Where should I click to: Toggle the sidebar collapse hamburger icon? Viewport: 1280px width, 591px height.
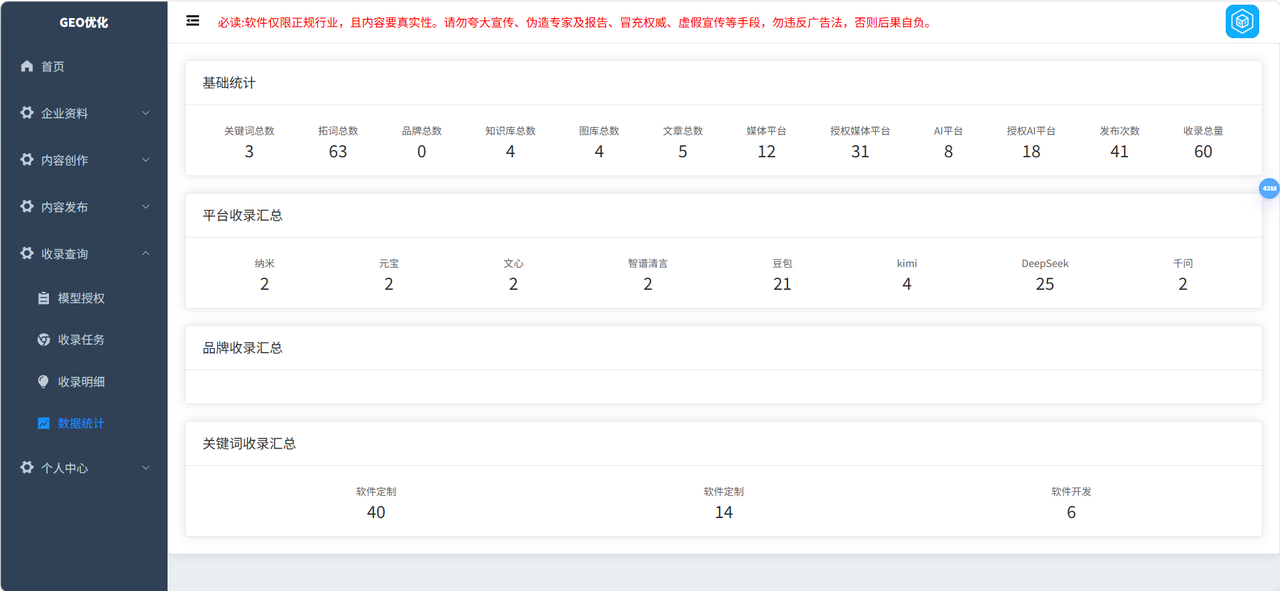(x=193, y=21)
